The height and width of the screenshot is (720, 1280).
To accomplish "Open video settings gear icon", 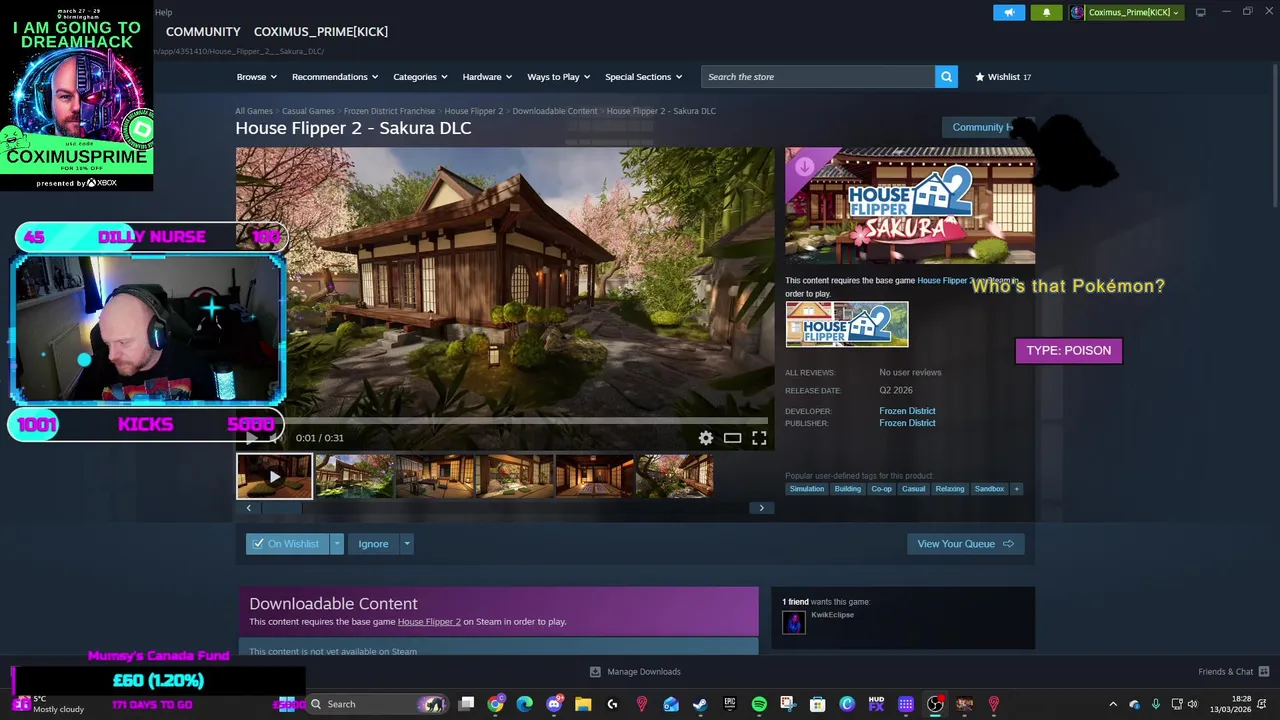I will 706,438.
